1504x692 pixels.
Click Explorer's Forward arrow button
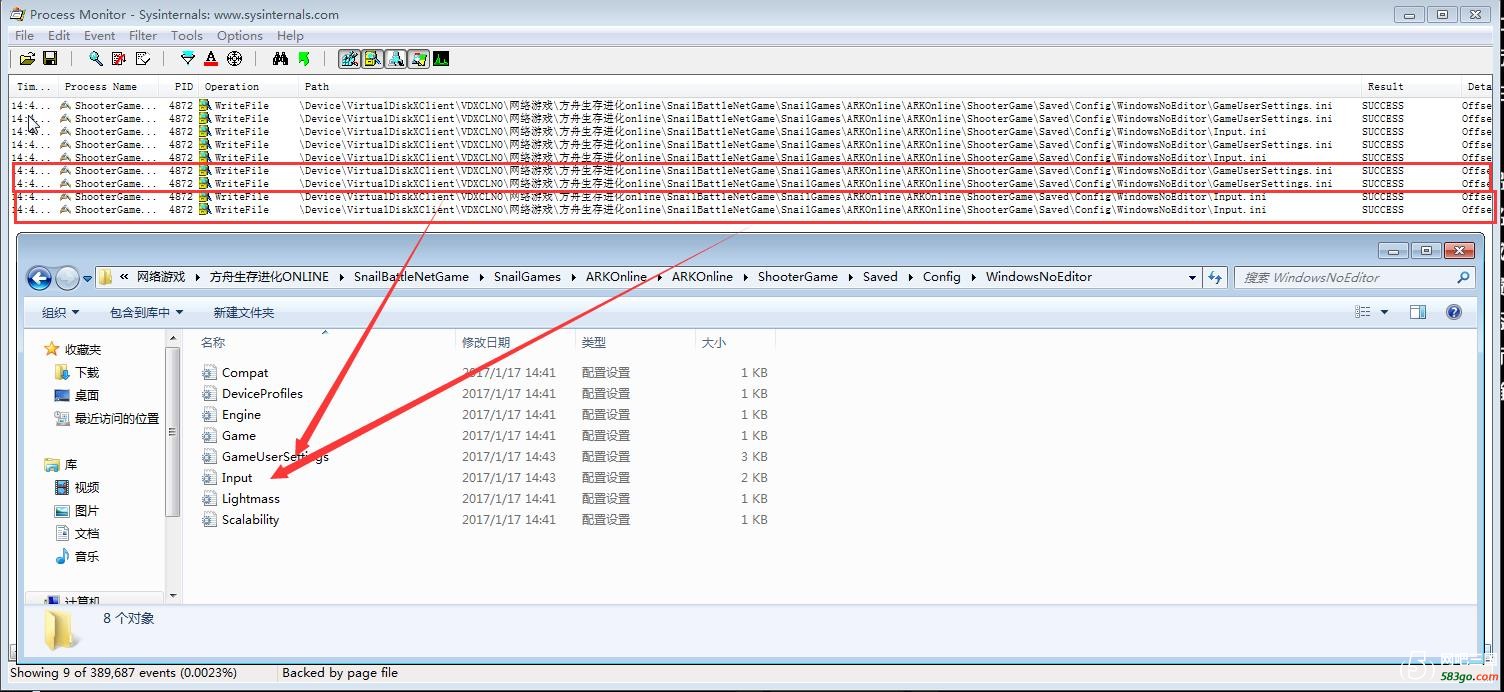pyautogui.click(x=67, y=277)
